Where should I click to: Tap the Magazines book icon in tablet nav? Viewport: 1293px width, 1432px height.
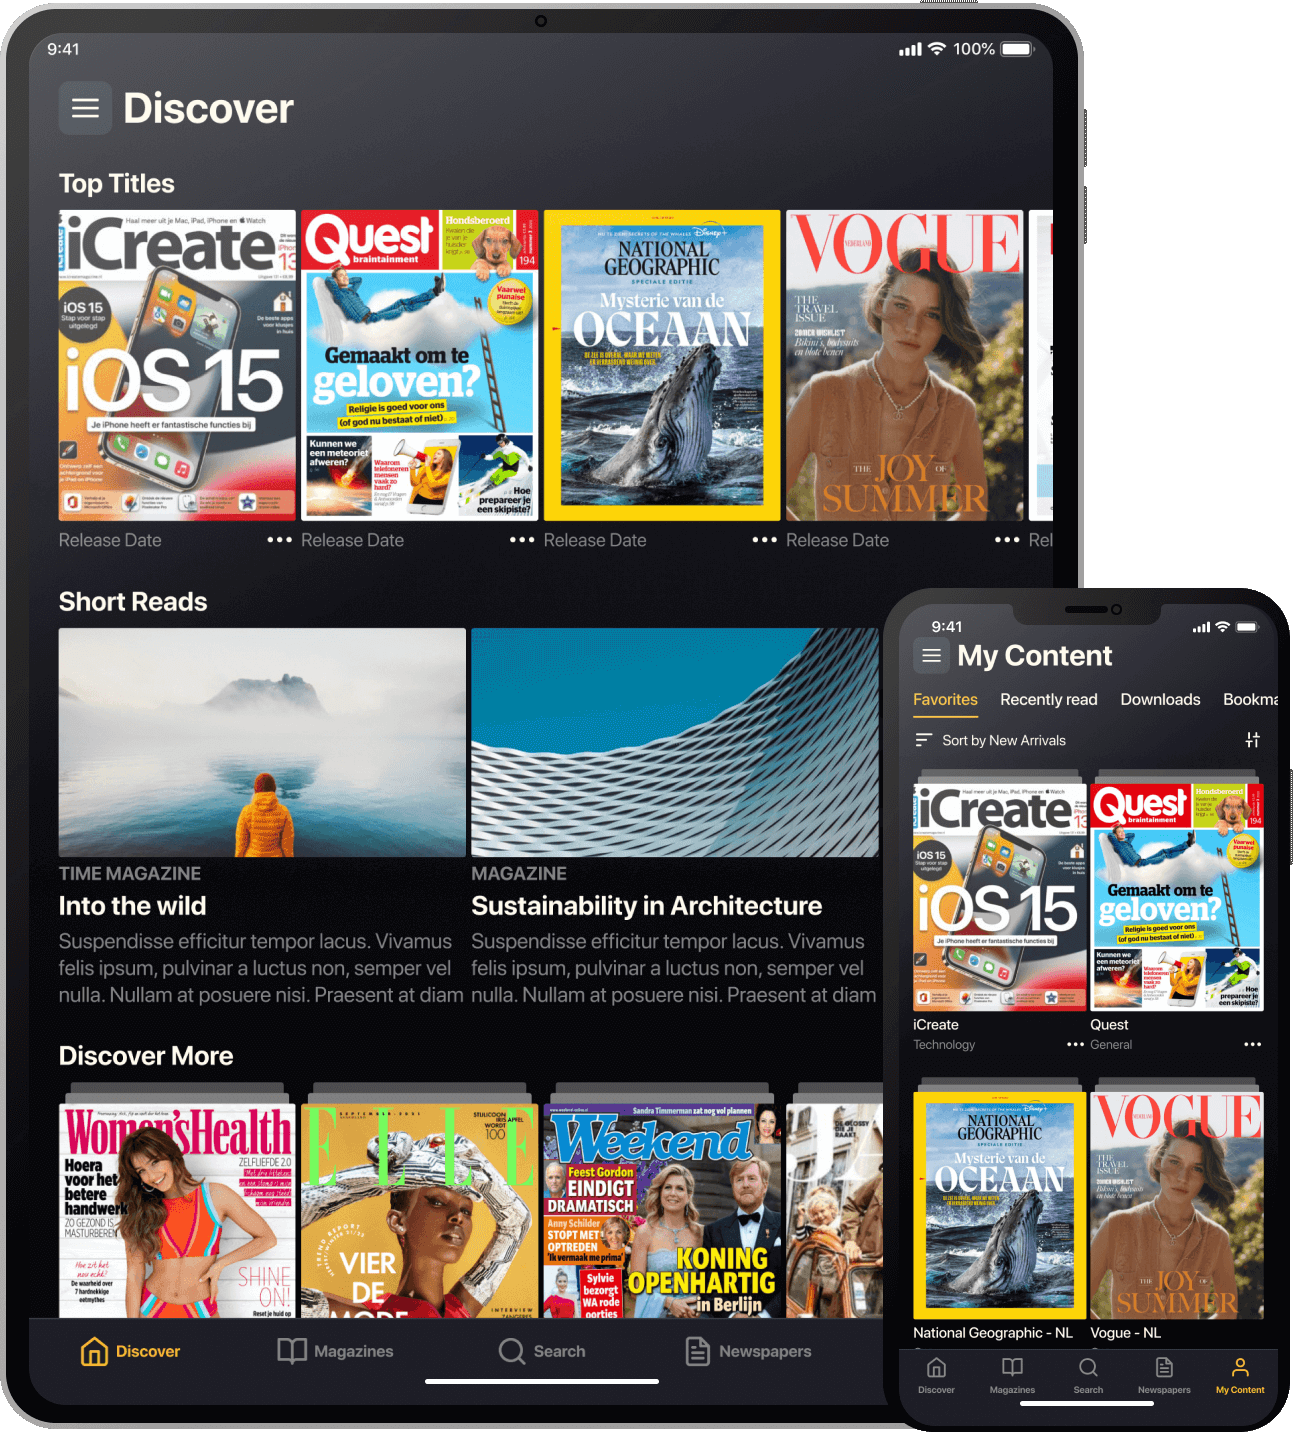(292, 1351)
